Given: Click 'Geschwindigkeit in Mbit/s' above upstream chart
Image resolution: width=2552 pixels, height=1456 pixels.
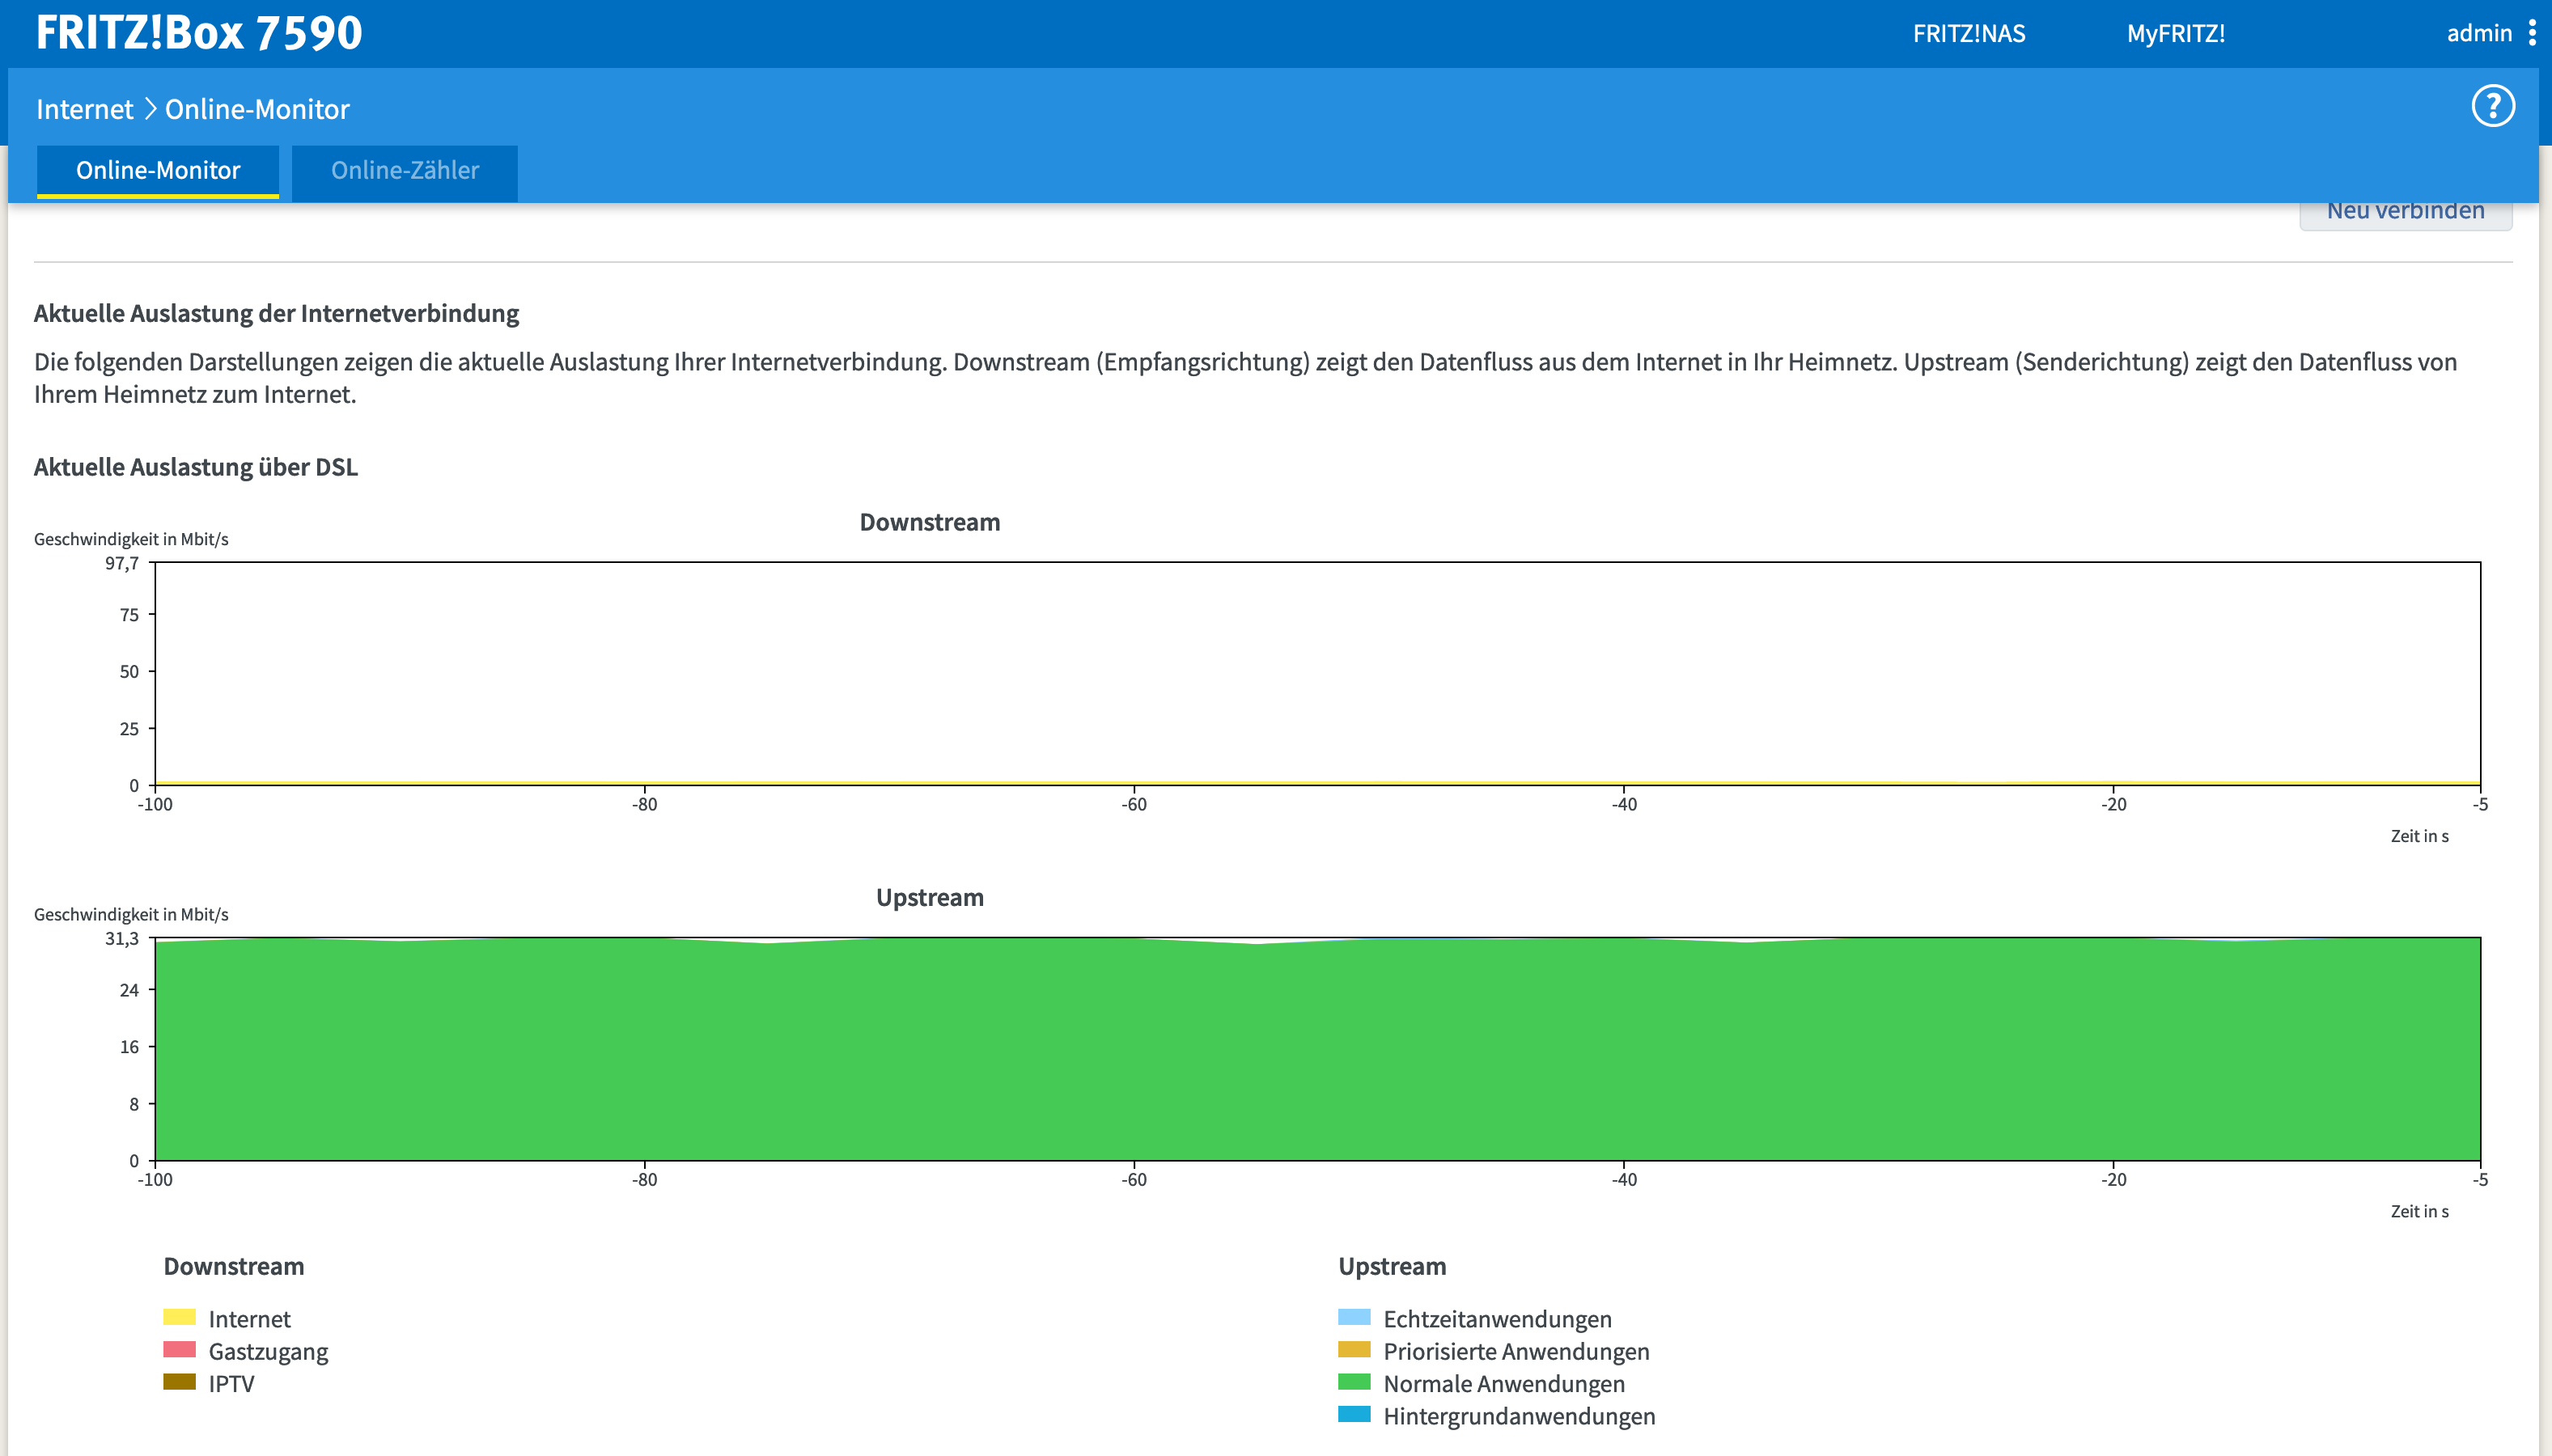Looking at the screenshot, I should [131, 914].
